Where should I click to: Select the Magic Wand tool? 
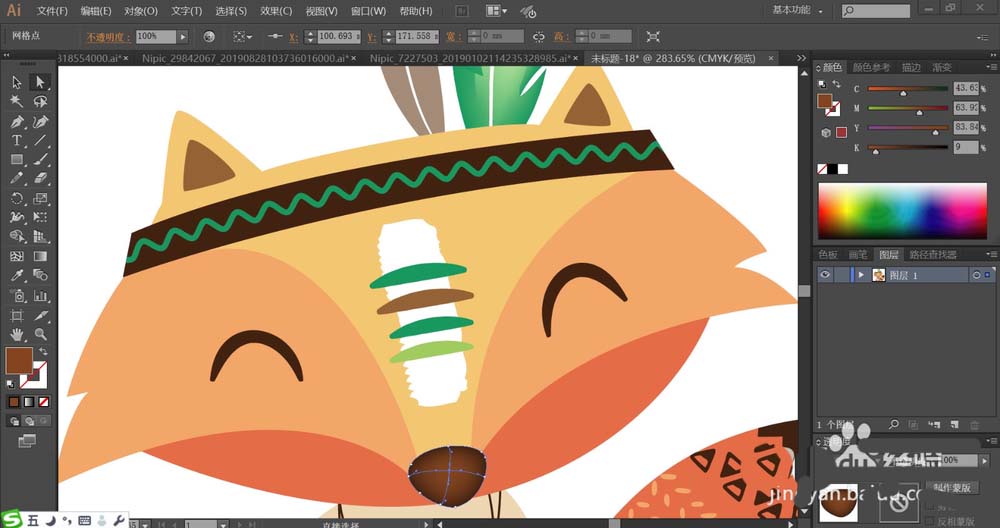(x=17, y=101)
